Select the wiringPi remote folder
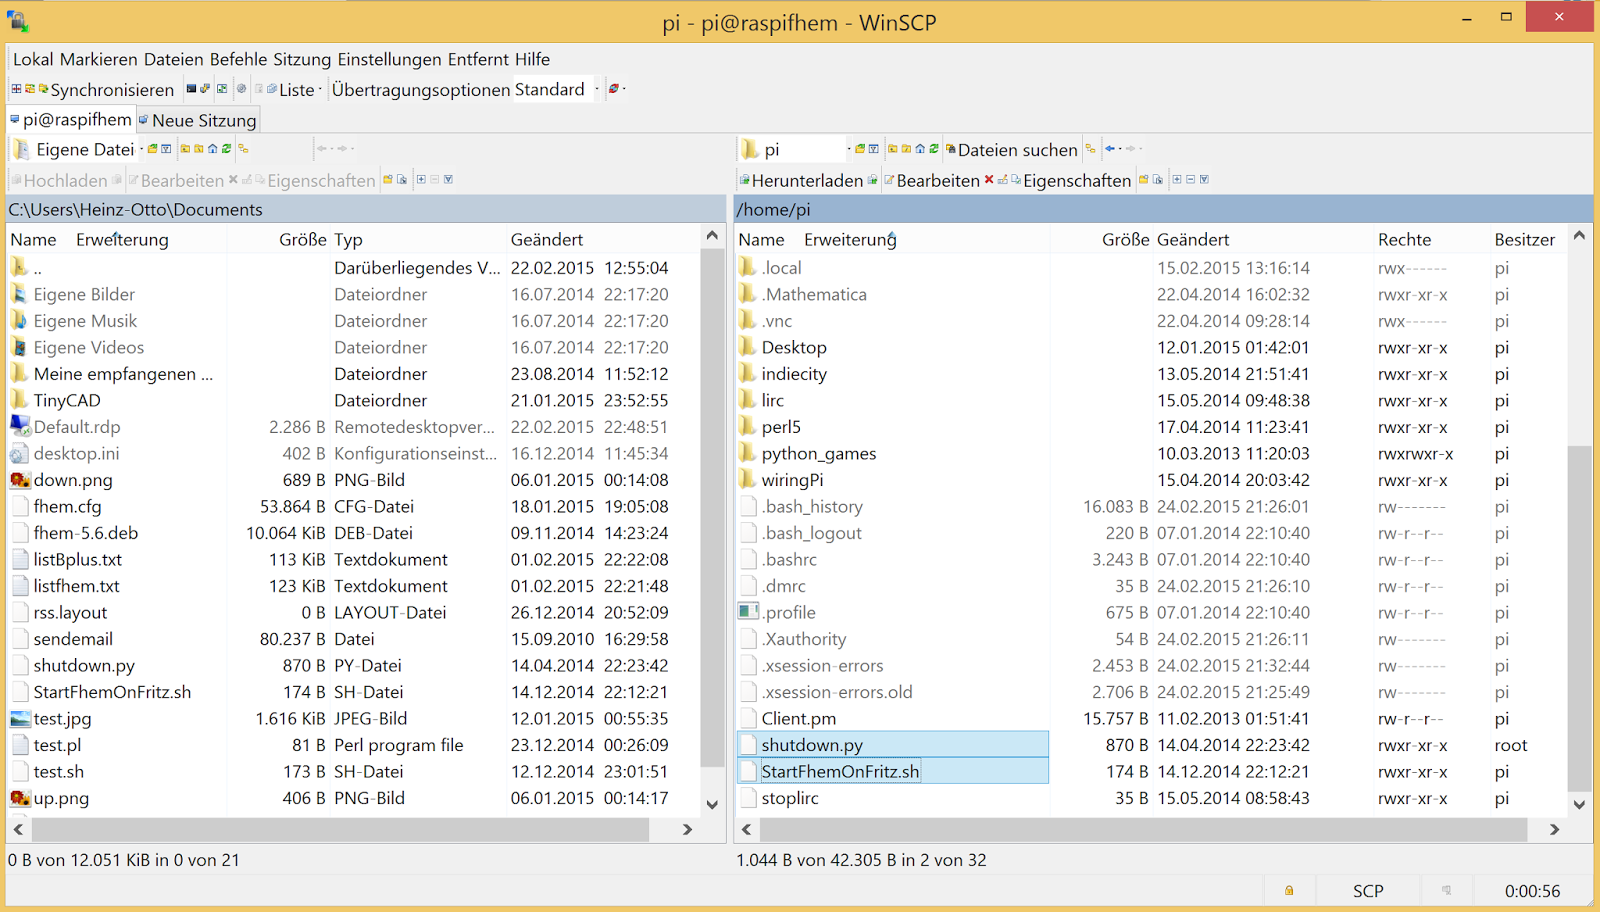 point(792,480)
